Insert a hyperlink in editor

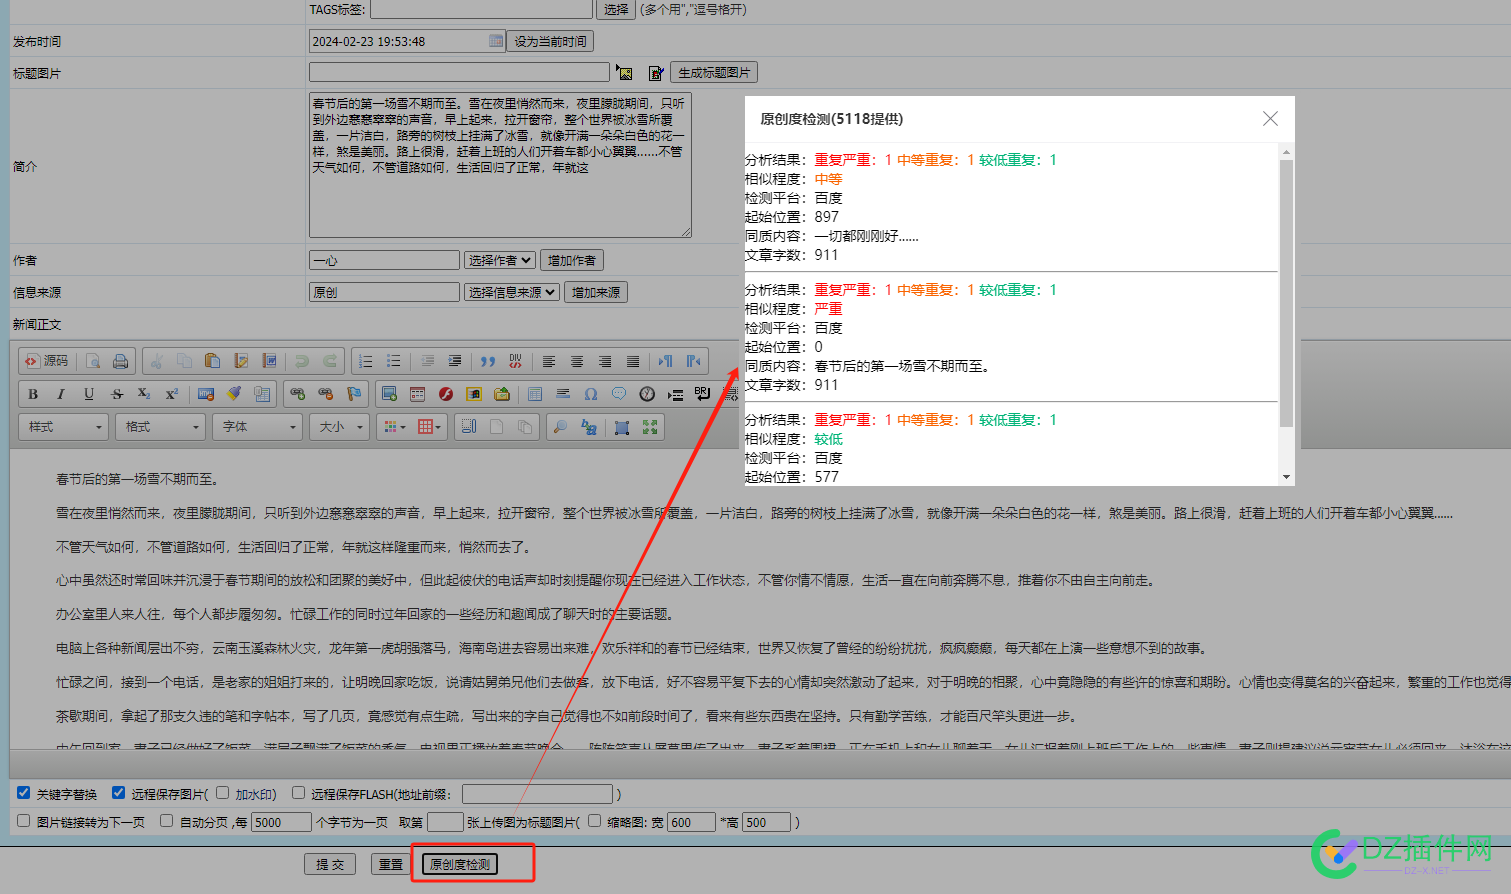click(298, 394)
